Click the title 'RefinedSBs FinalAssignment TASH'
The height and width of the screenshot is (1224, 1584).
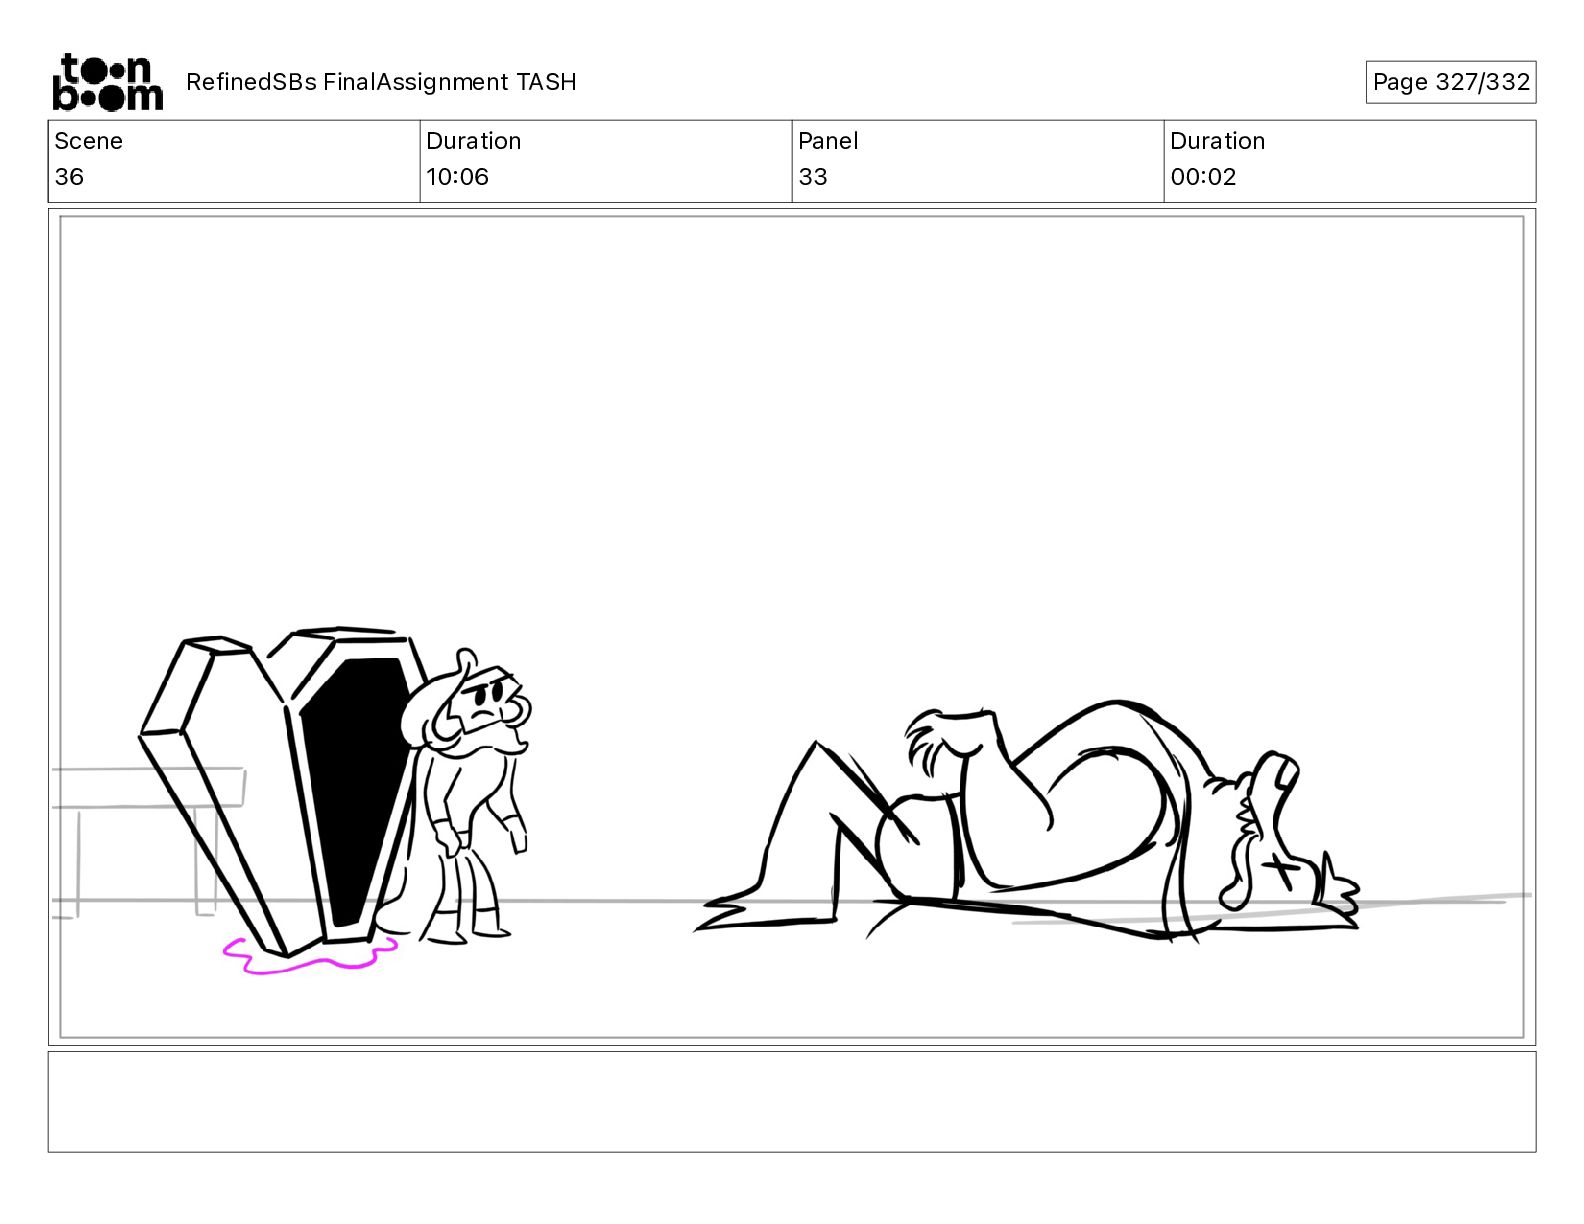click(381, 82)
